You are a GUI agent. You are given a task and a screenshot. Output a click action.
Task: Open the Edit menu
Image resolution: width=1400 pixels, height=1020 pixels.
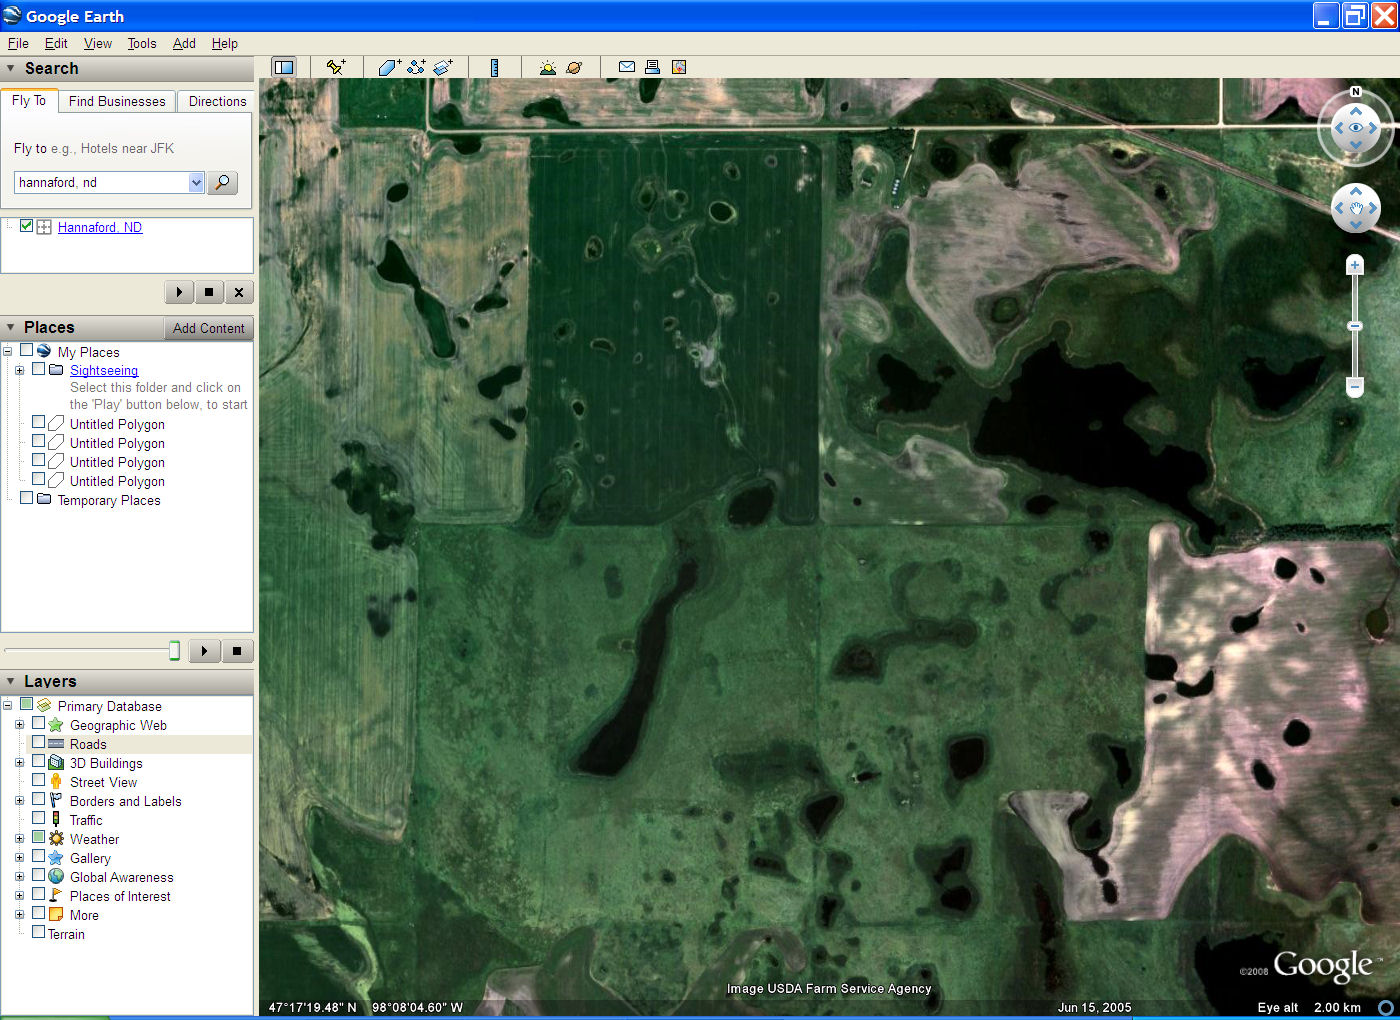(x=56, y=43)
